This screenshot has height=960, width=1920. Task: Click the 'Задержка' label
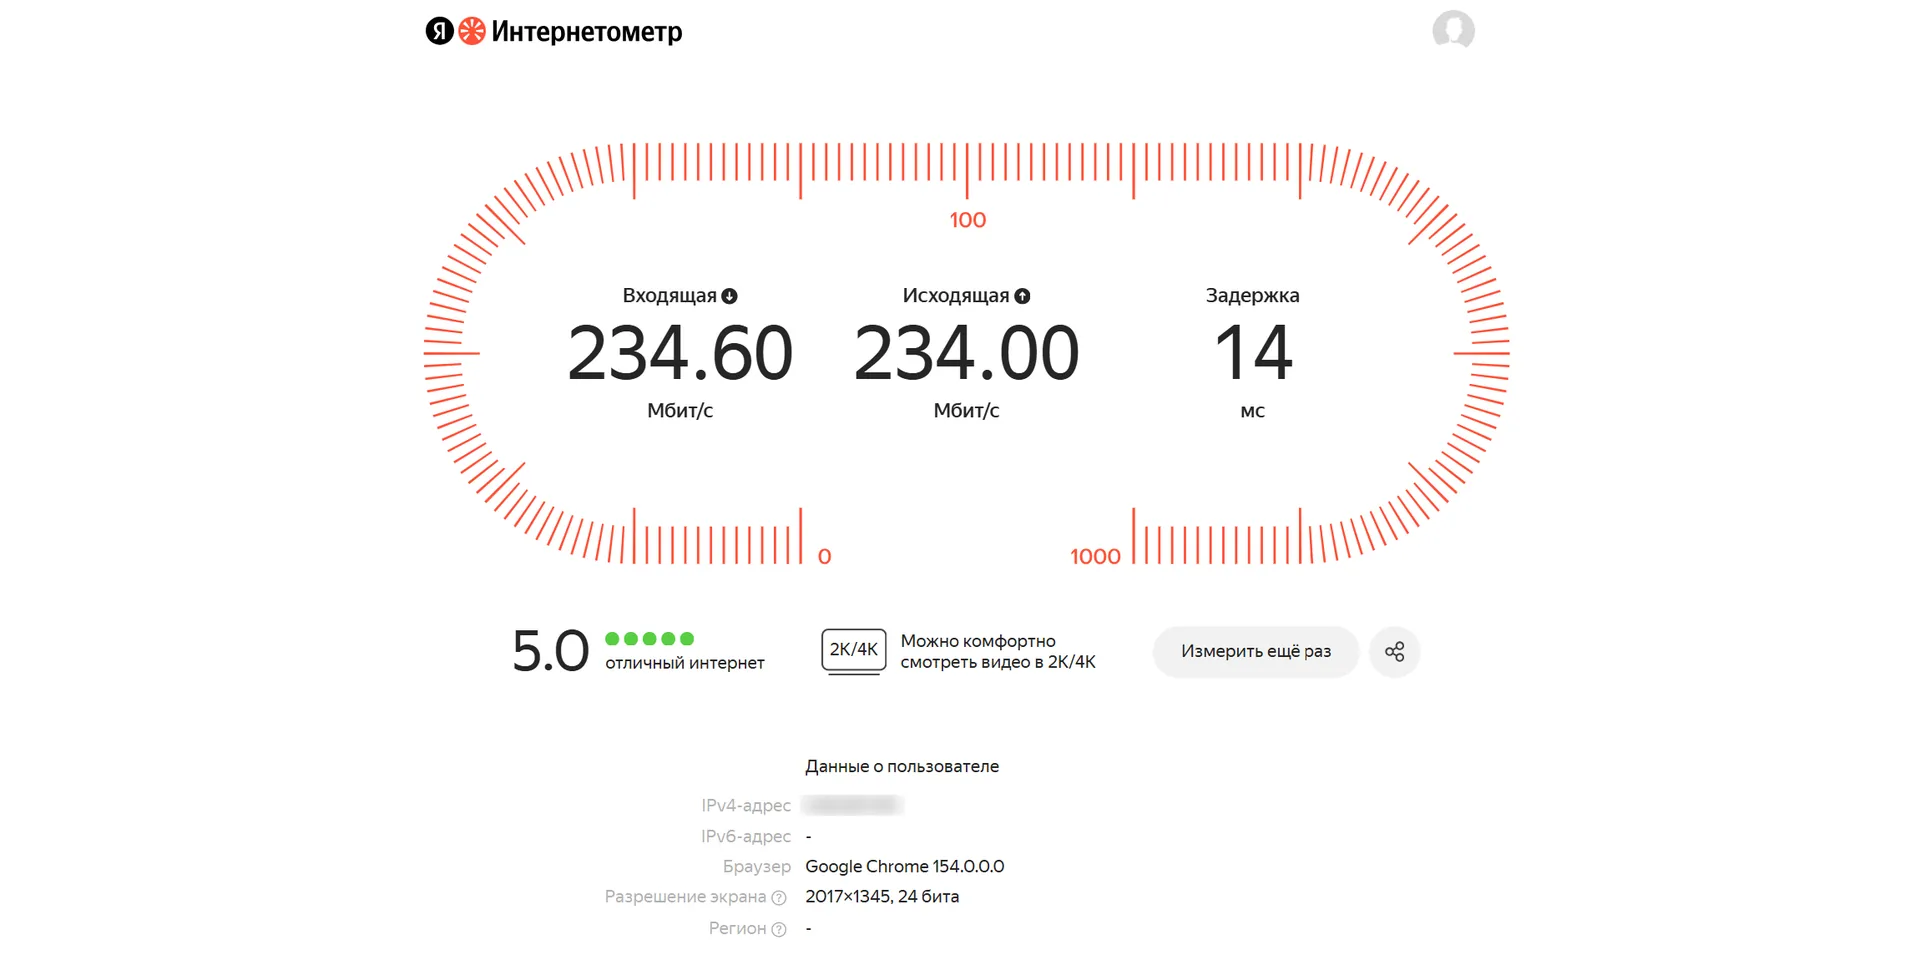tap(1253, 296)
